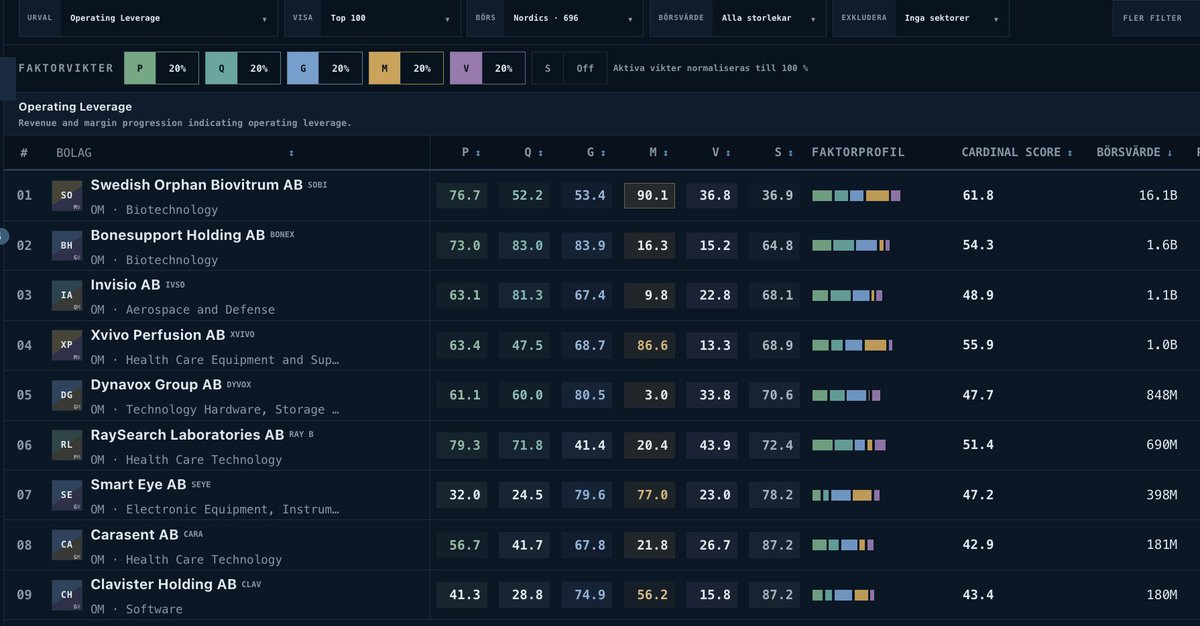This screenshot has height=626, width=1200.
Task: Open Xvivo Perfusion AB company
Action: [158, 335]
